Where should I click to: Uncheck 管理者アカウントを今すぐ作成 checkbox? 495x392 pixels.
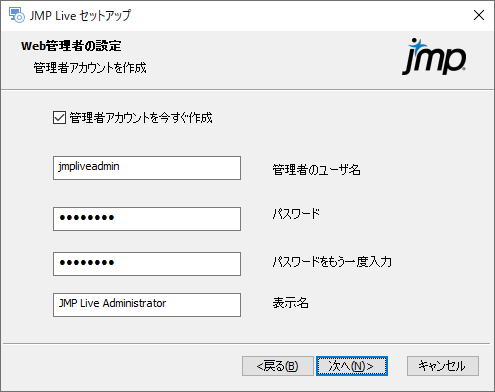(59, 118)
